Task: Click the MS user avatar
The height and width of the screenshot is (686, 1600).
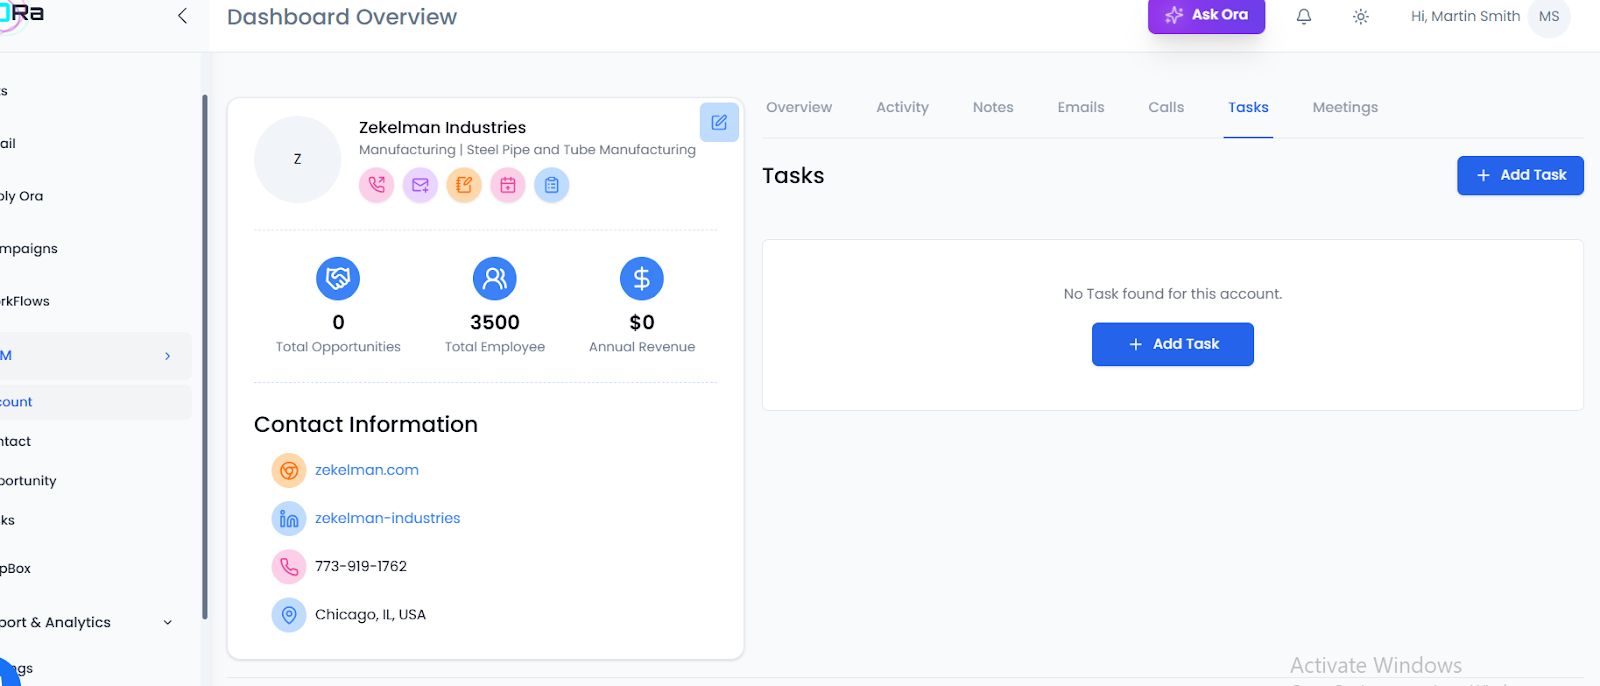Action: 1549,17
